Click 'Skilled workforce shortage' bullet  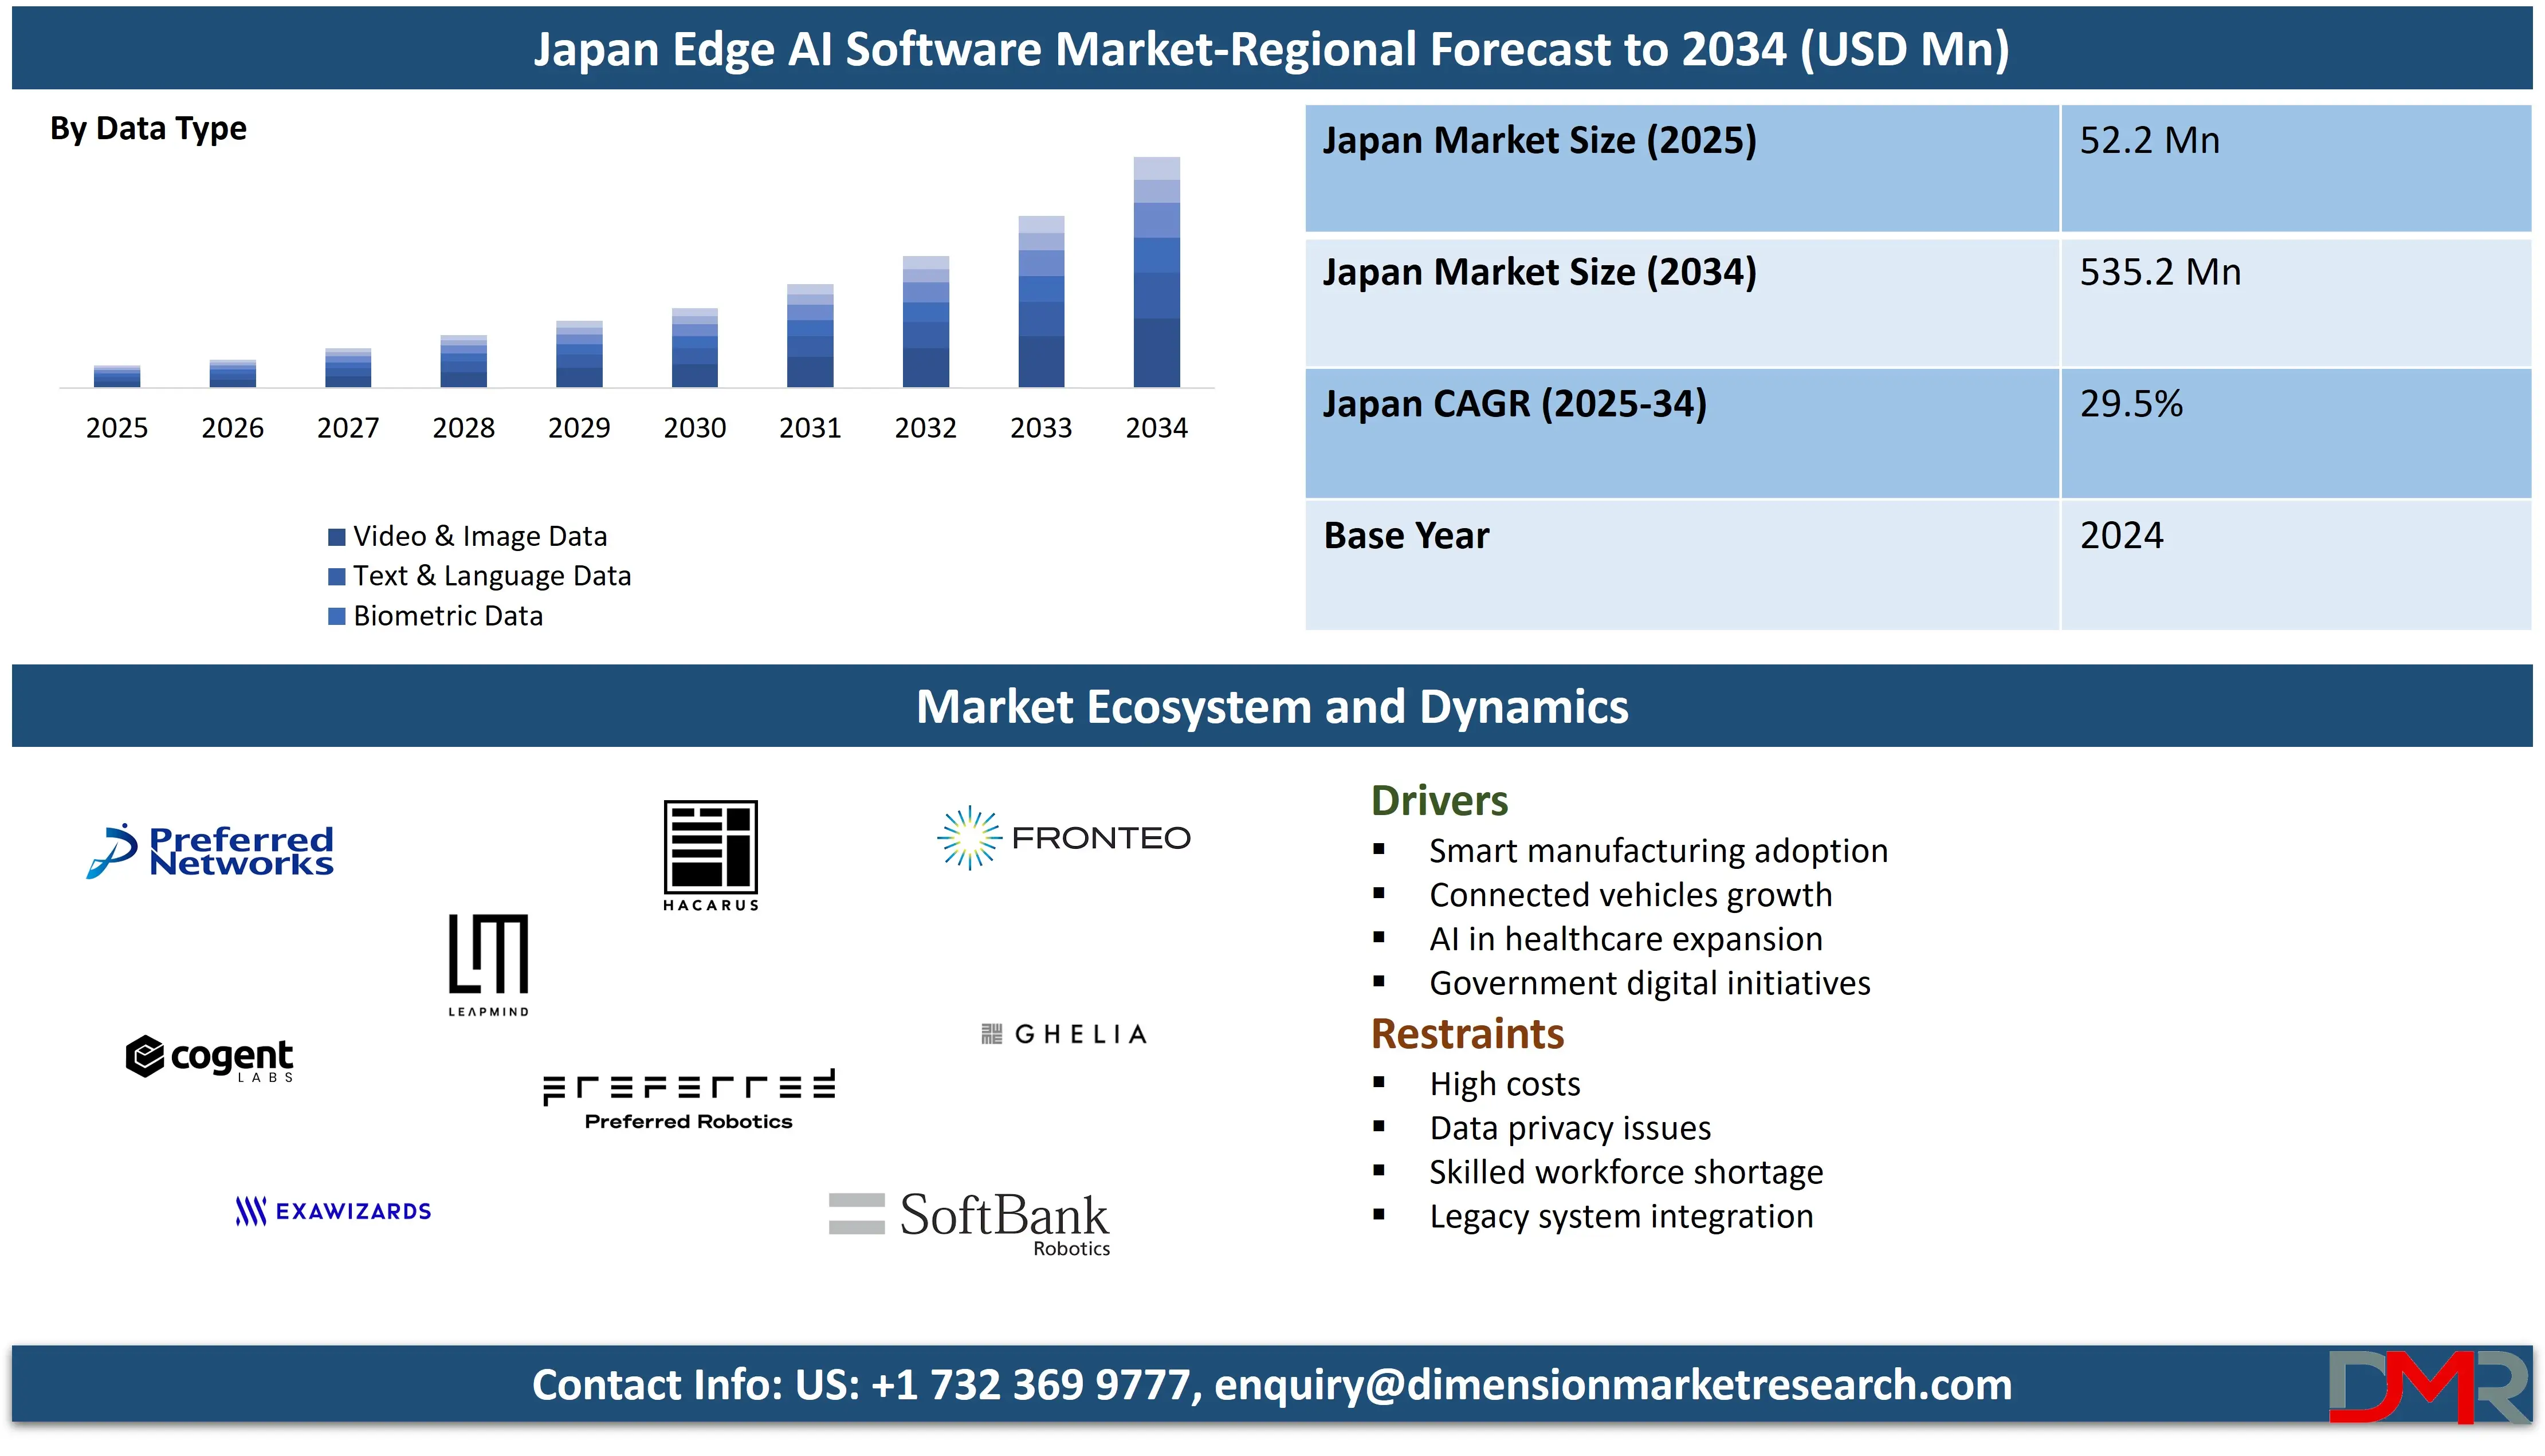point(1626,1172)
